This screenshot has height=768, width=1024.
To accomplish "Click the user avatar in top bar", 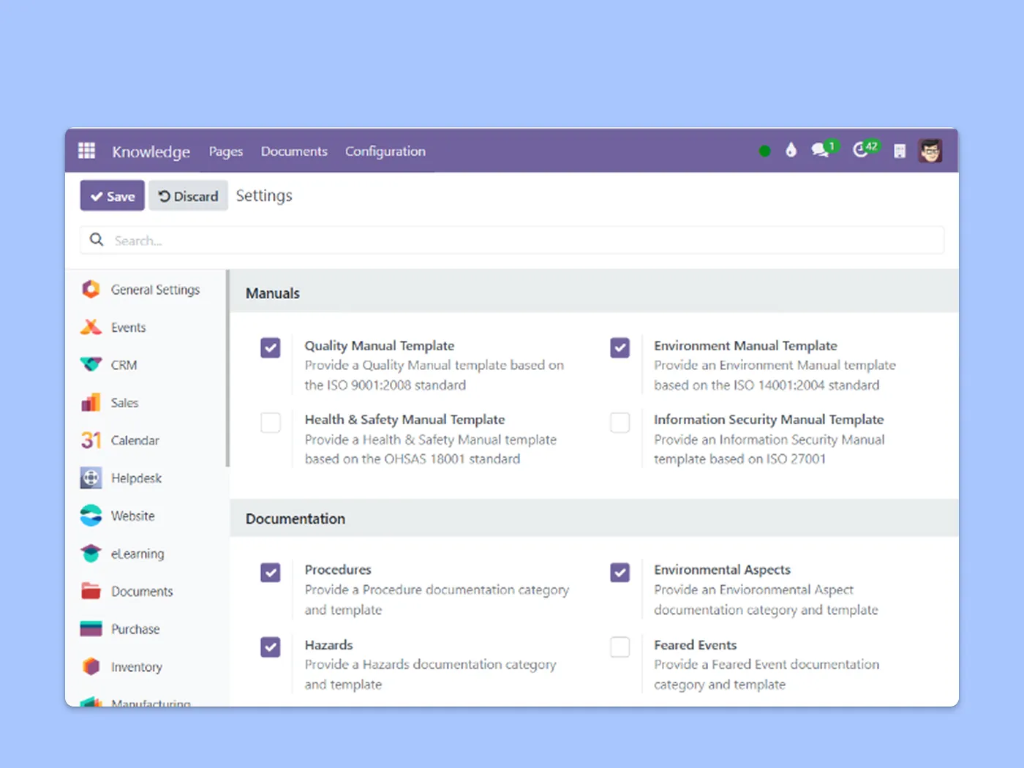I will click(x=930, y=151).
